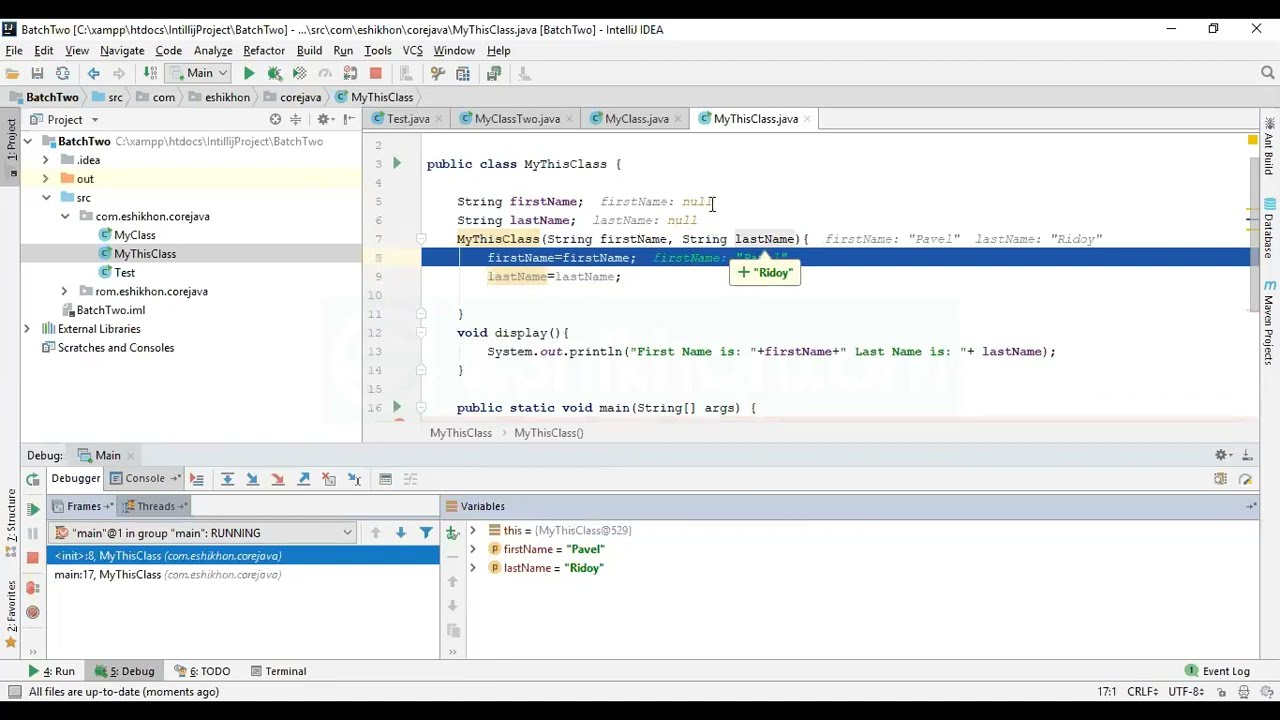Toggle the 1: Project tool window
Screen dimensions: 1280x720
11,147
